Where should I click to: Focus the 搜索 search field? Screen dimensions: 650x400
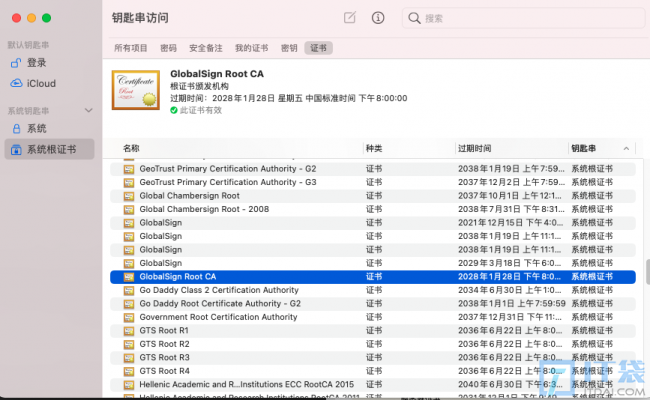click(523, 18)
